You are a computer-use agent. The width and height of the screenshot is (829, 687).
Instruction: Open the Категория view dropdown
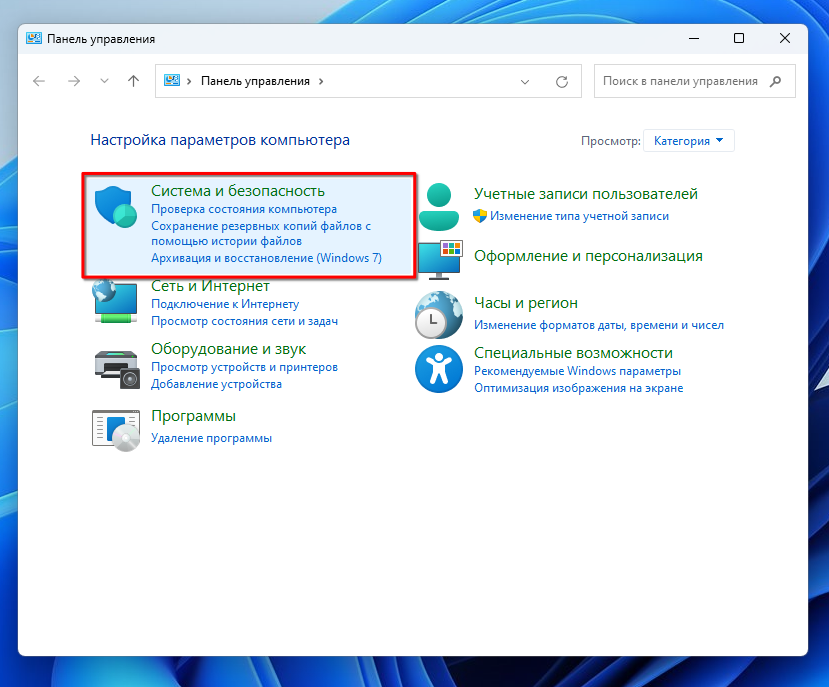pyautogui.click(x=688, y=141)
